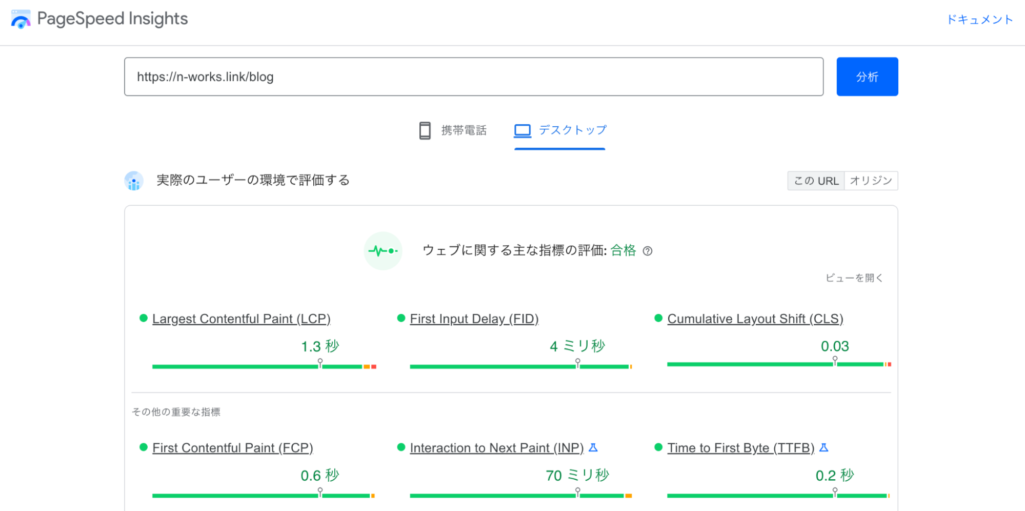Click the real-user data chart icon
1025x511 pixels.
[134, 180]
